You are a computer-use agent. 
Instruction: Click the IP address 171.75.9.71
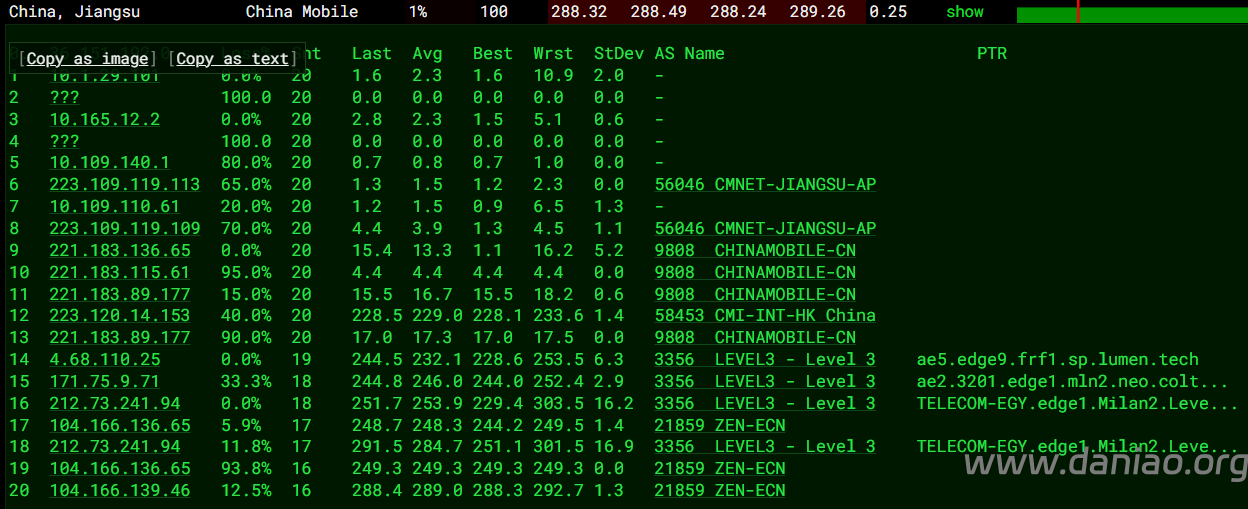pos(104,382)
